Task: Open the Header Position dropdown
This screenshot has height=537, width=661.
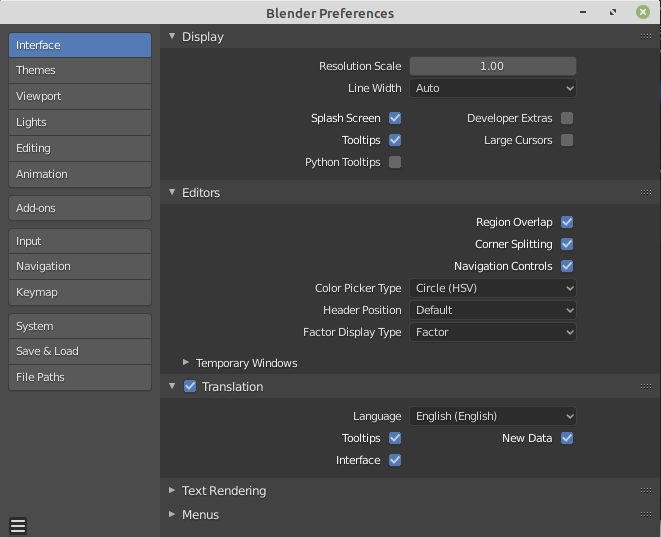Action: click(493, 310)
